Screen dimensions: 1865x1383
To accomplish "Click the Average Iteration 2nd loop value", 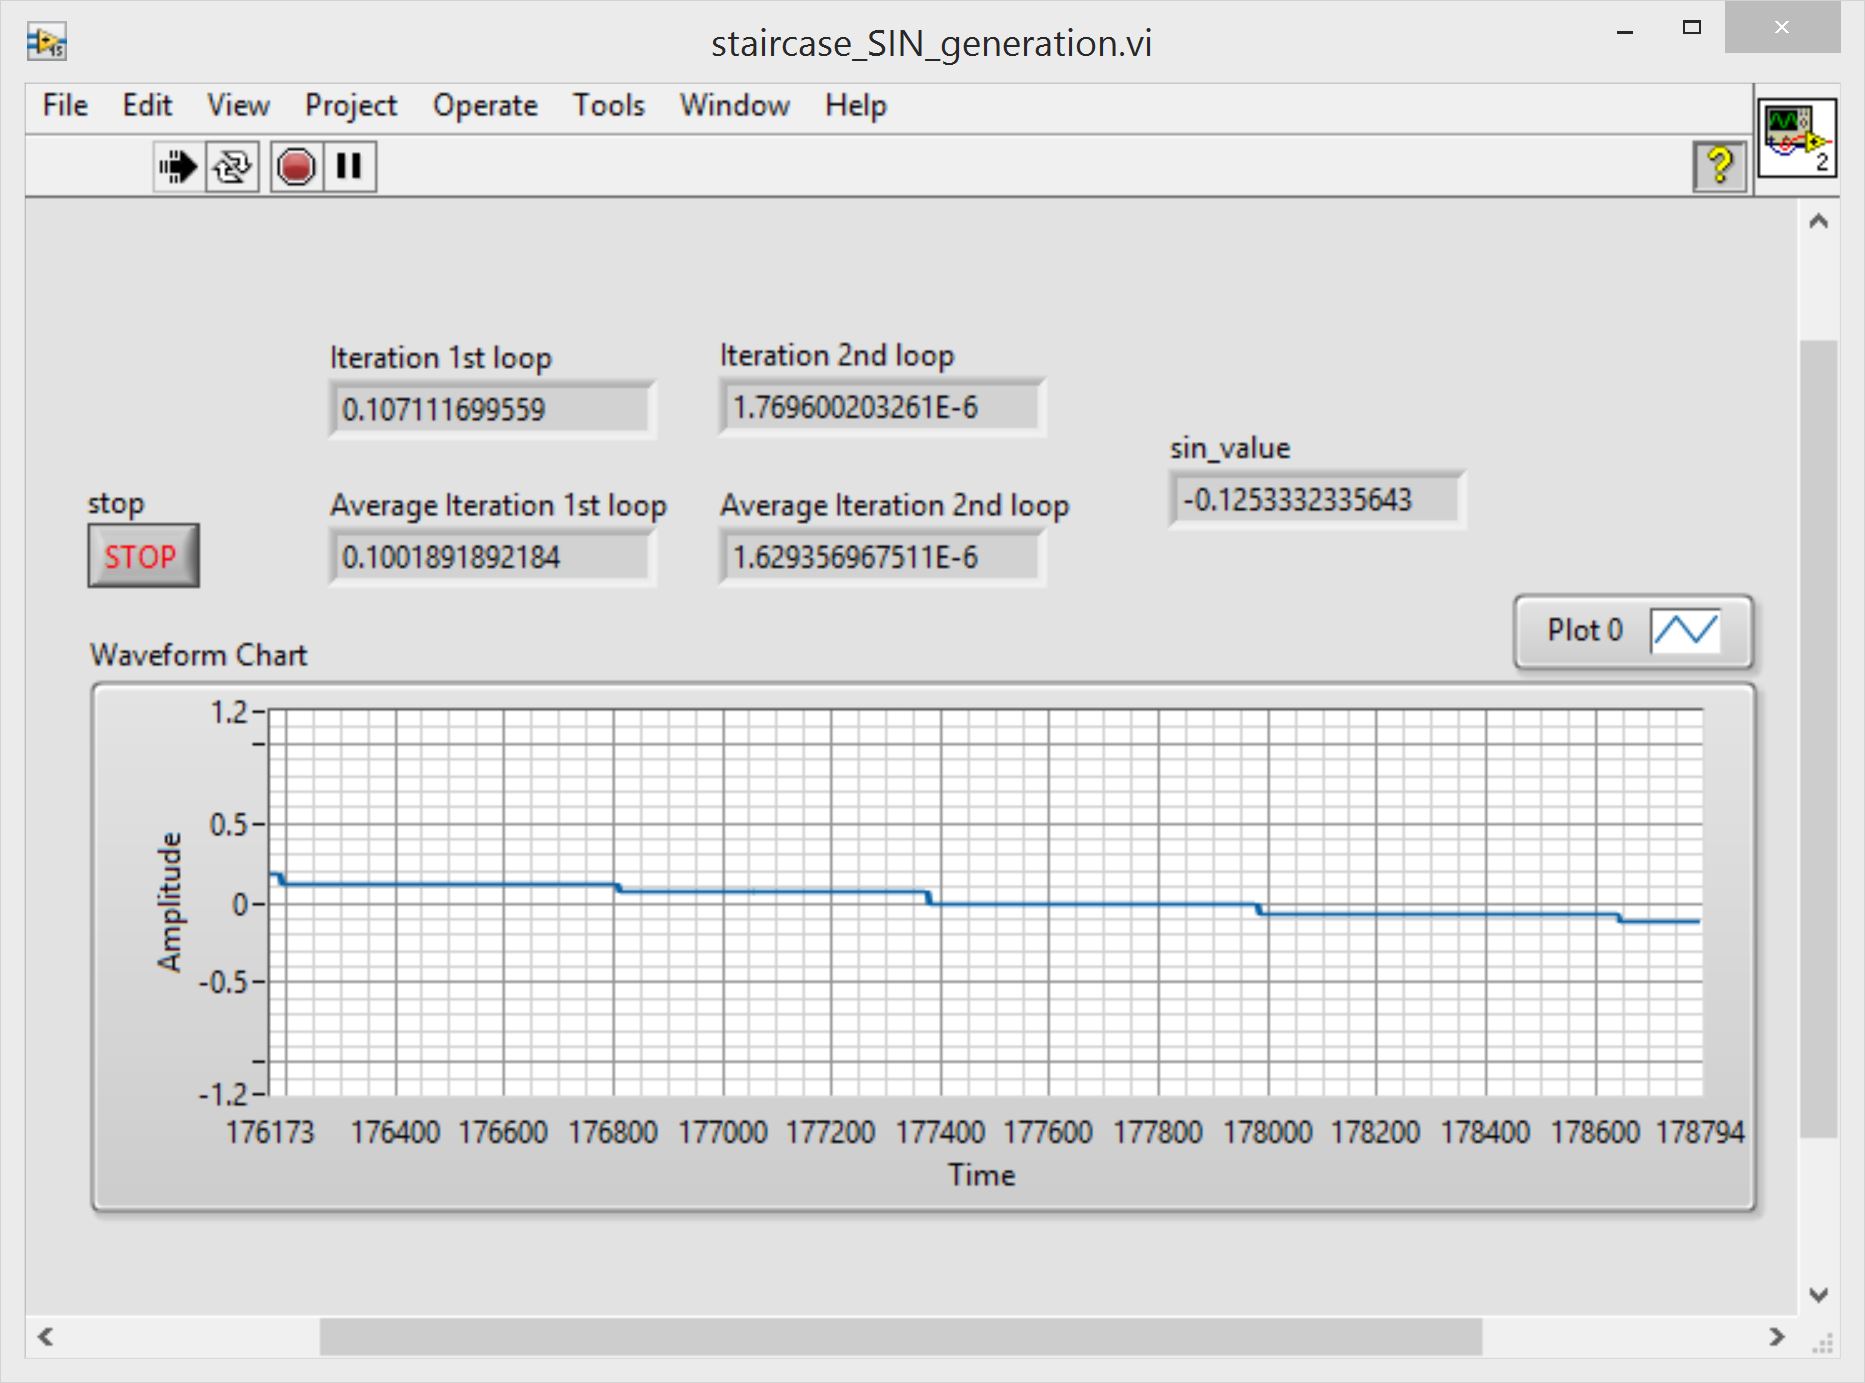I will point(881,557).
